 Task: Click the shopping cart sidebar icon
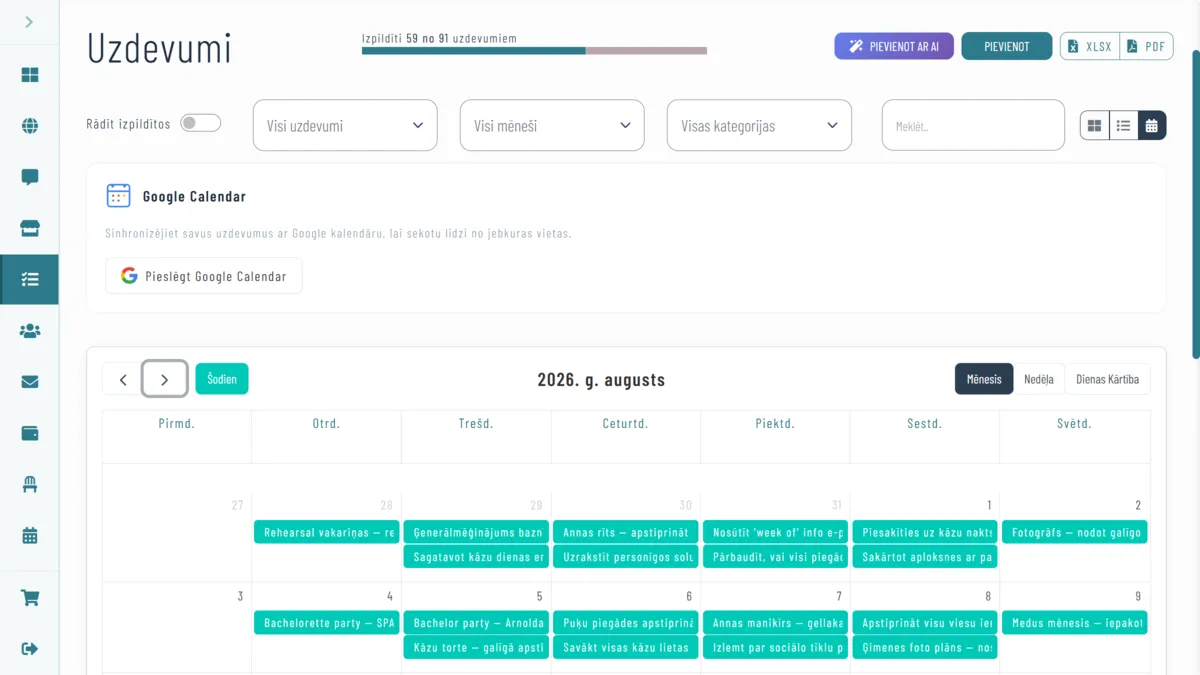30,598
